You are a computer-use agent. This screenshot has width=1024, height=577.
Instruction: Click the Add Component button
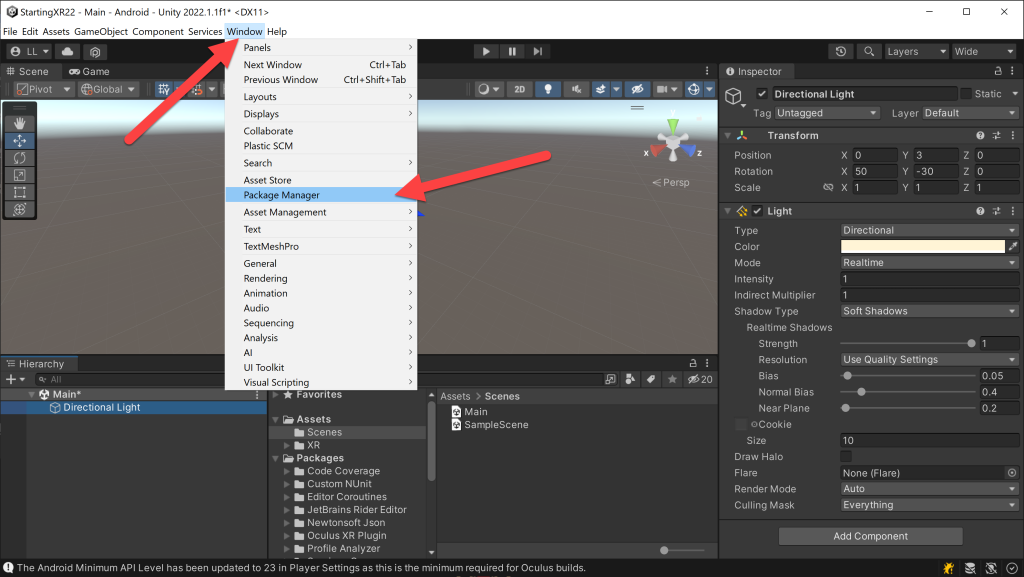click(x=870, y=536)
